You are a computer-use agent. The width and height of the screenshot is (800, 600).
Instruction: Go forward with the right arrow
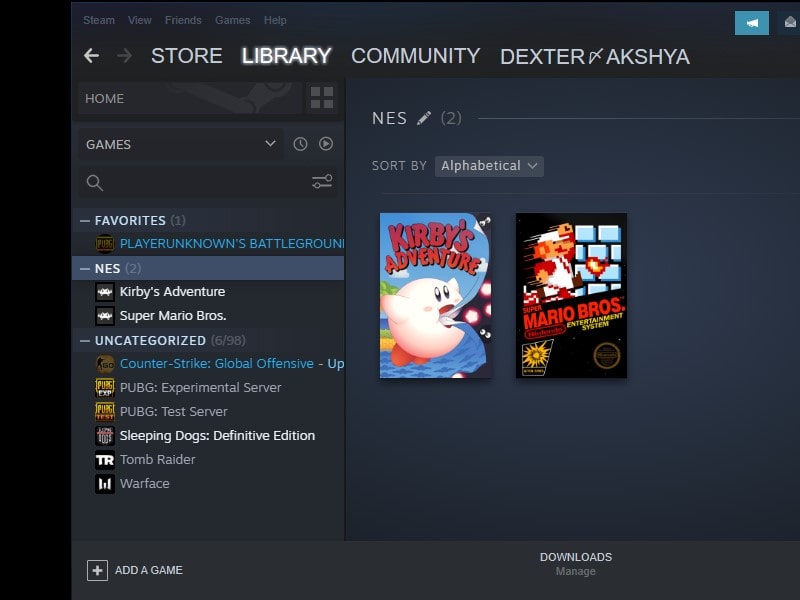[x=124, y=56]
